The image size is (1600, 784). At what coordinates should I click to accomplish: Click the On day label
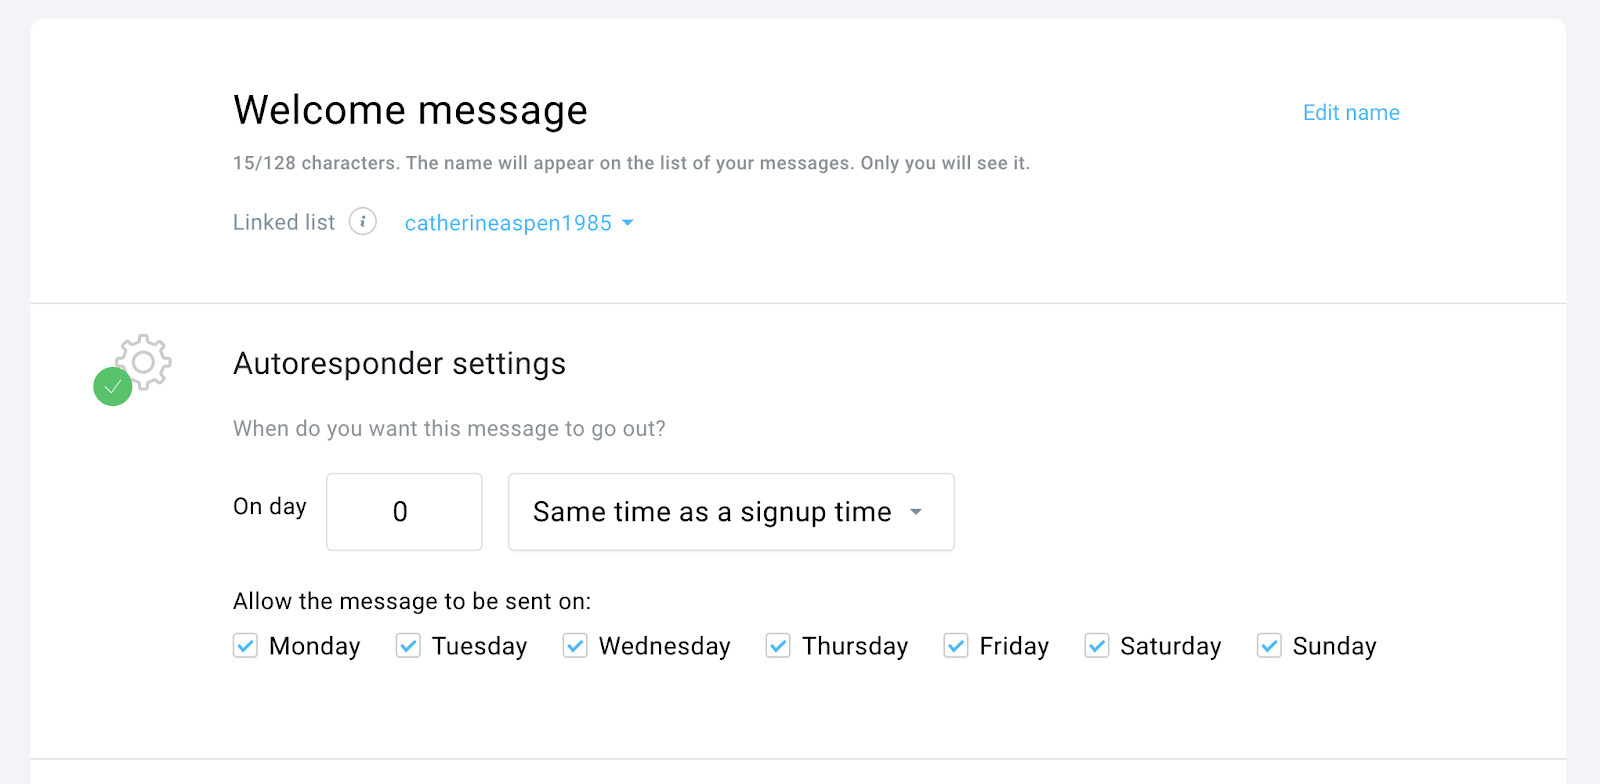coord(270,507)
